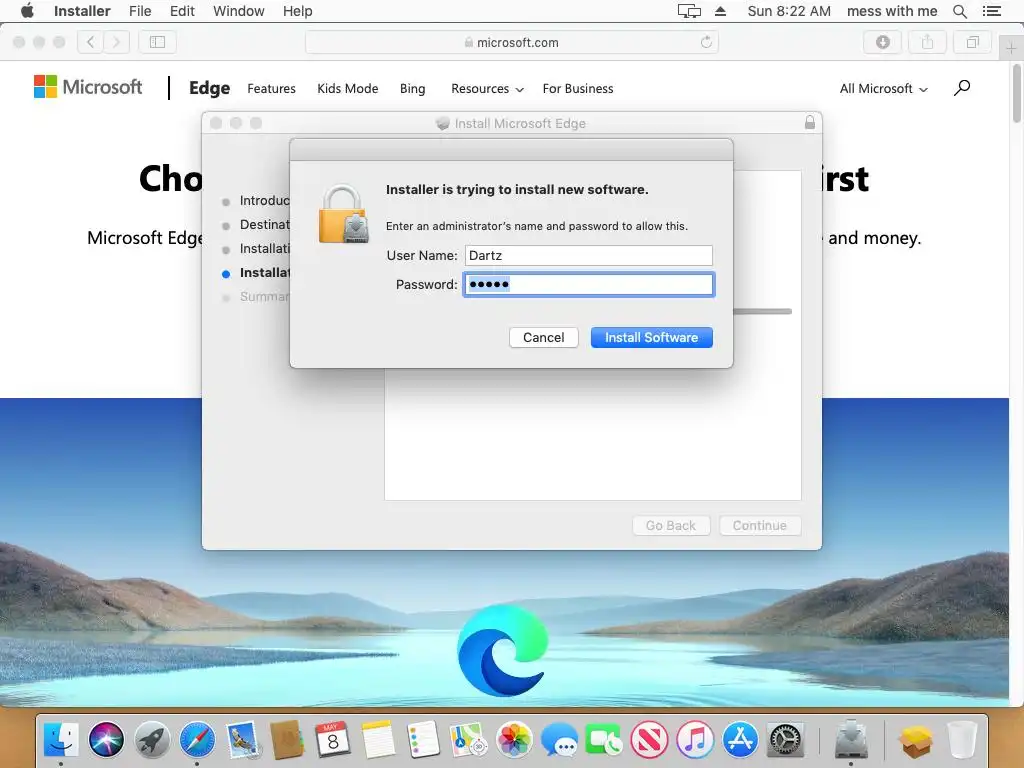Viewport: 1024px width, 768px height.
Task: Open the Kids Mode link
Action: tap(347, 89)
